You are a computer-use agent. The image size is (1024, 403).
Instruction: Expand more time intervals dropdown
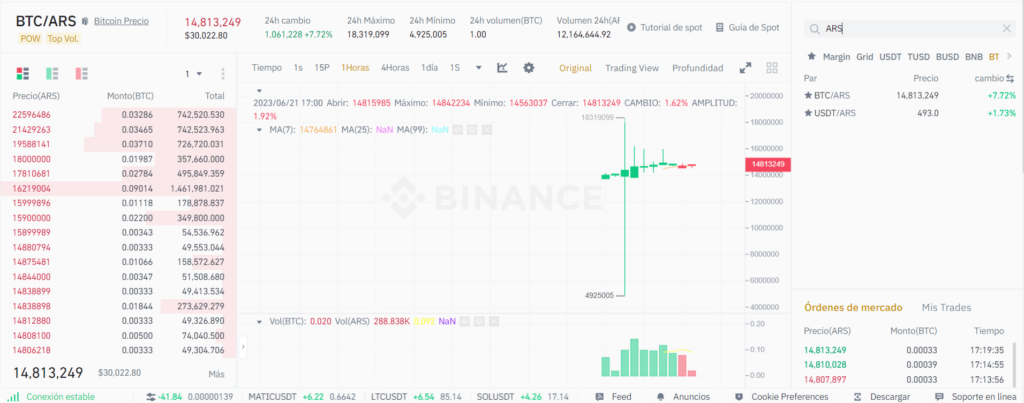coord(479,68)
